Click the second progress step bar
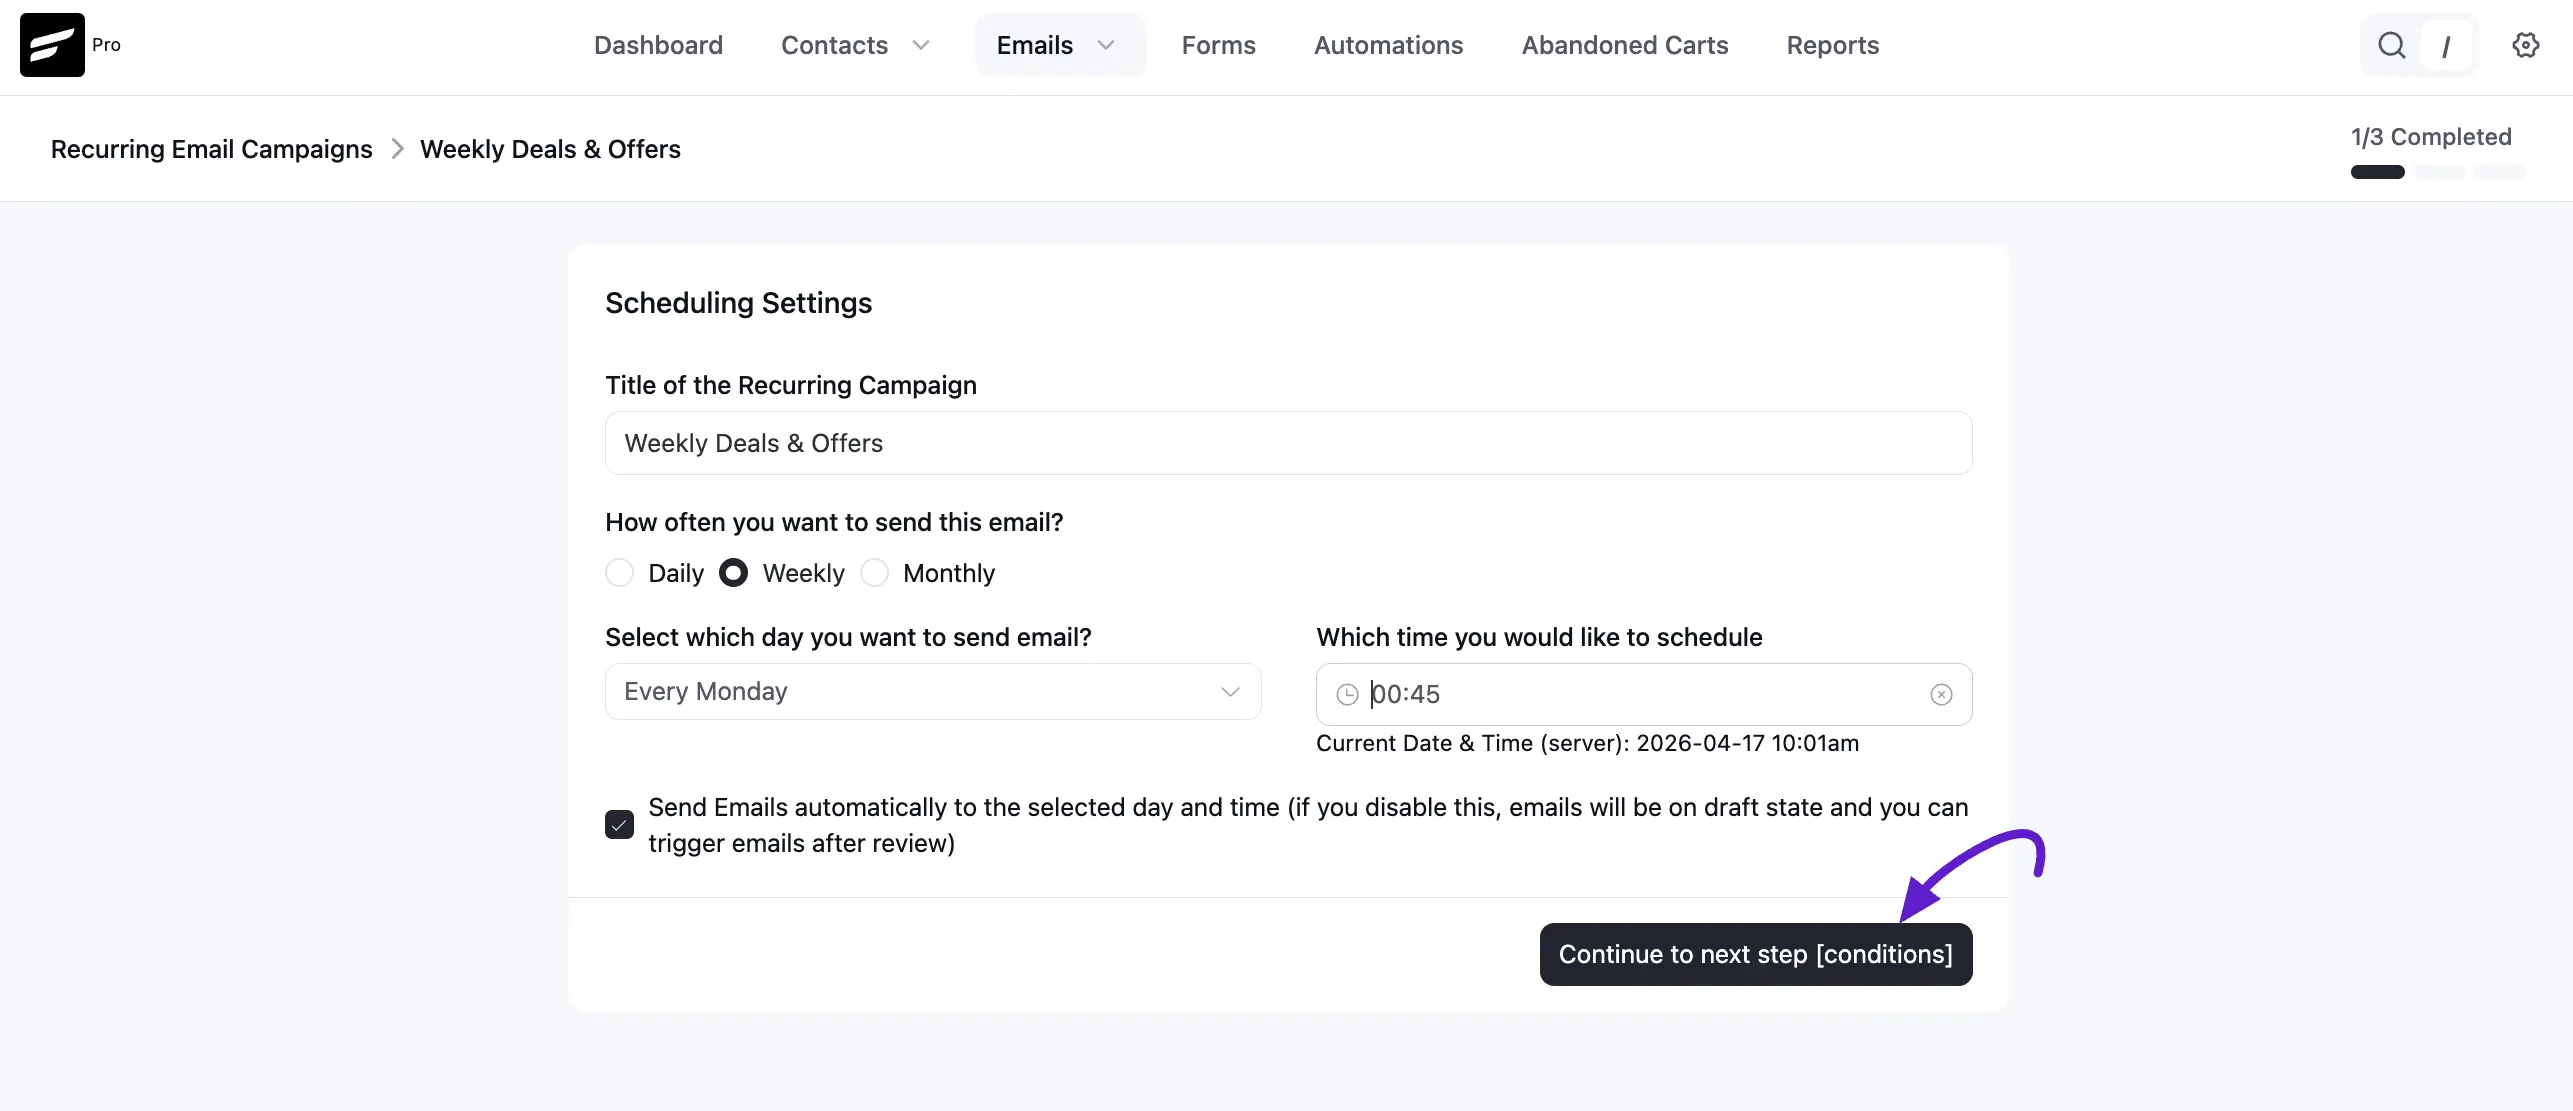2573x1111 pixels. pyautogui.click(x=2440, y=172)
